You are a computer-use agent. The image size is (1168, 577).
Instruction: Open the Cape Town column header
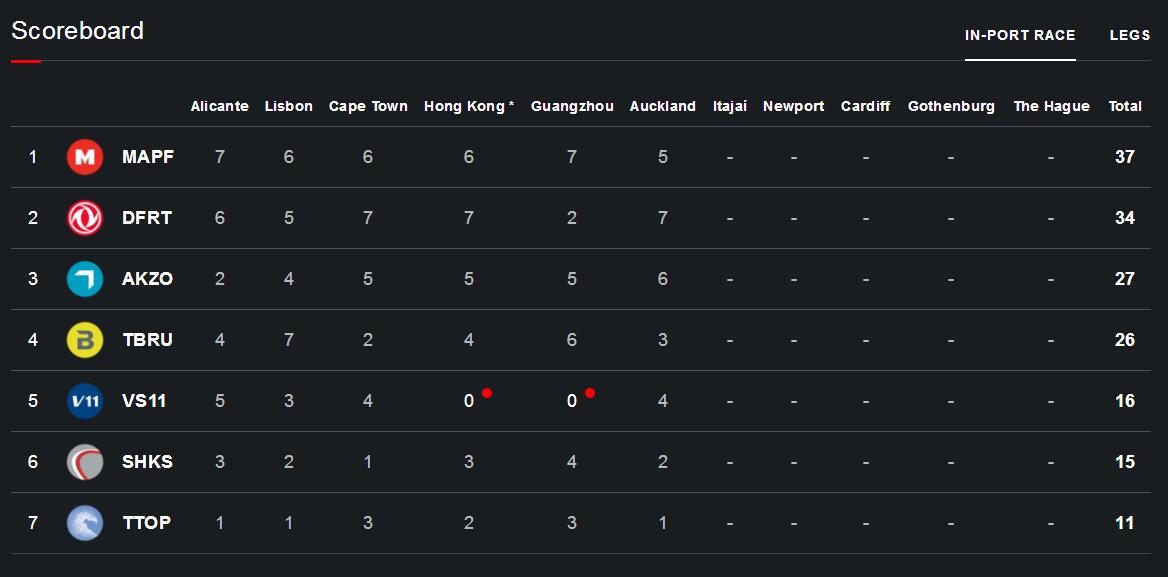point(368,106)
